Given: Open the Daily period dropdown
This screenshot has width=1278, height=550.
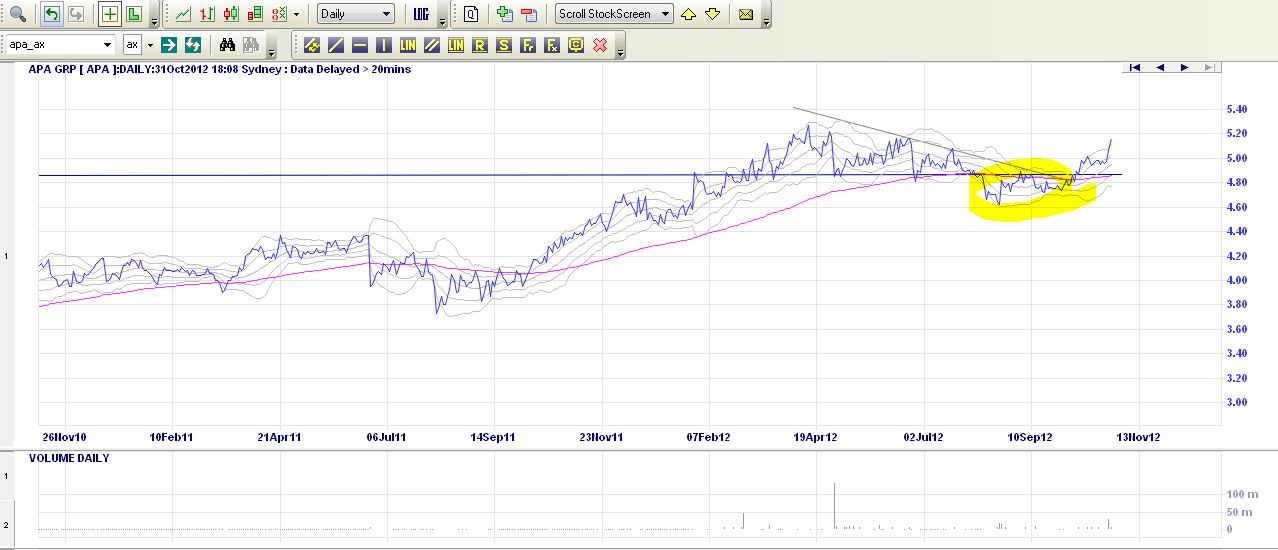Looking at the screenshot, I should [x=356, y=14].
